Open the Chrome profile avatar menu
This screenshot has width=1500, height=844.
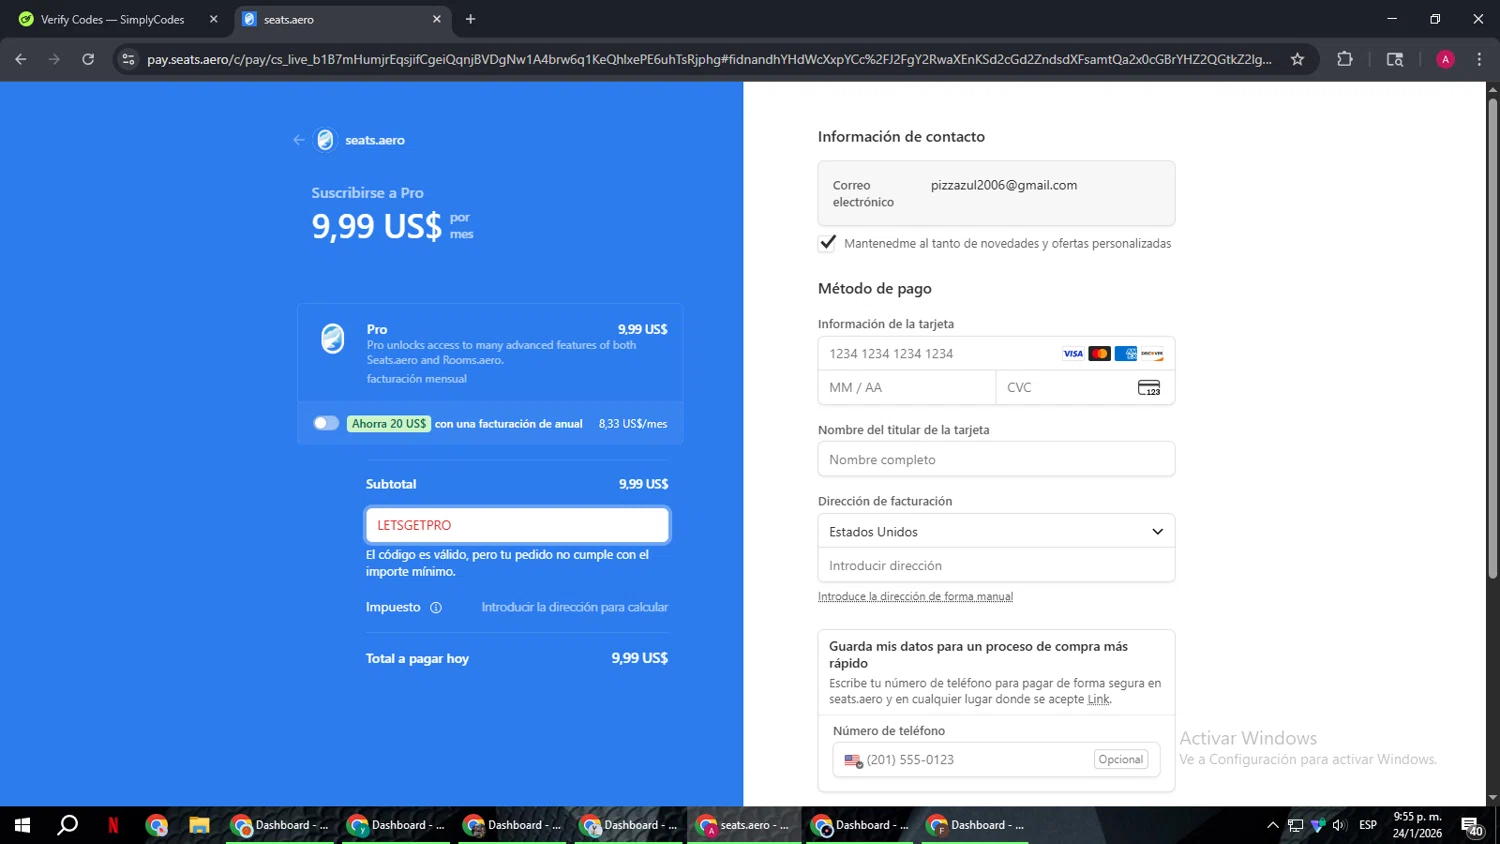point(1445,59)
